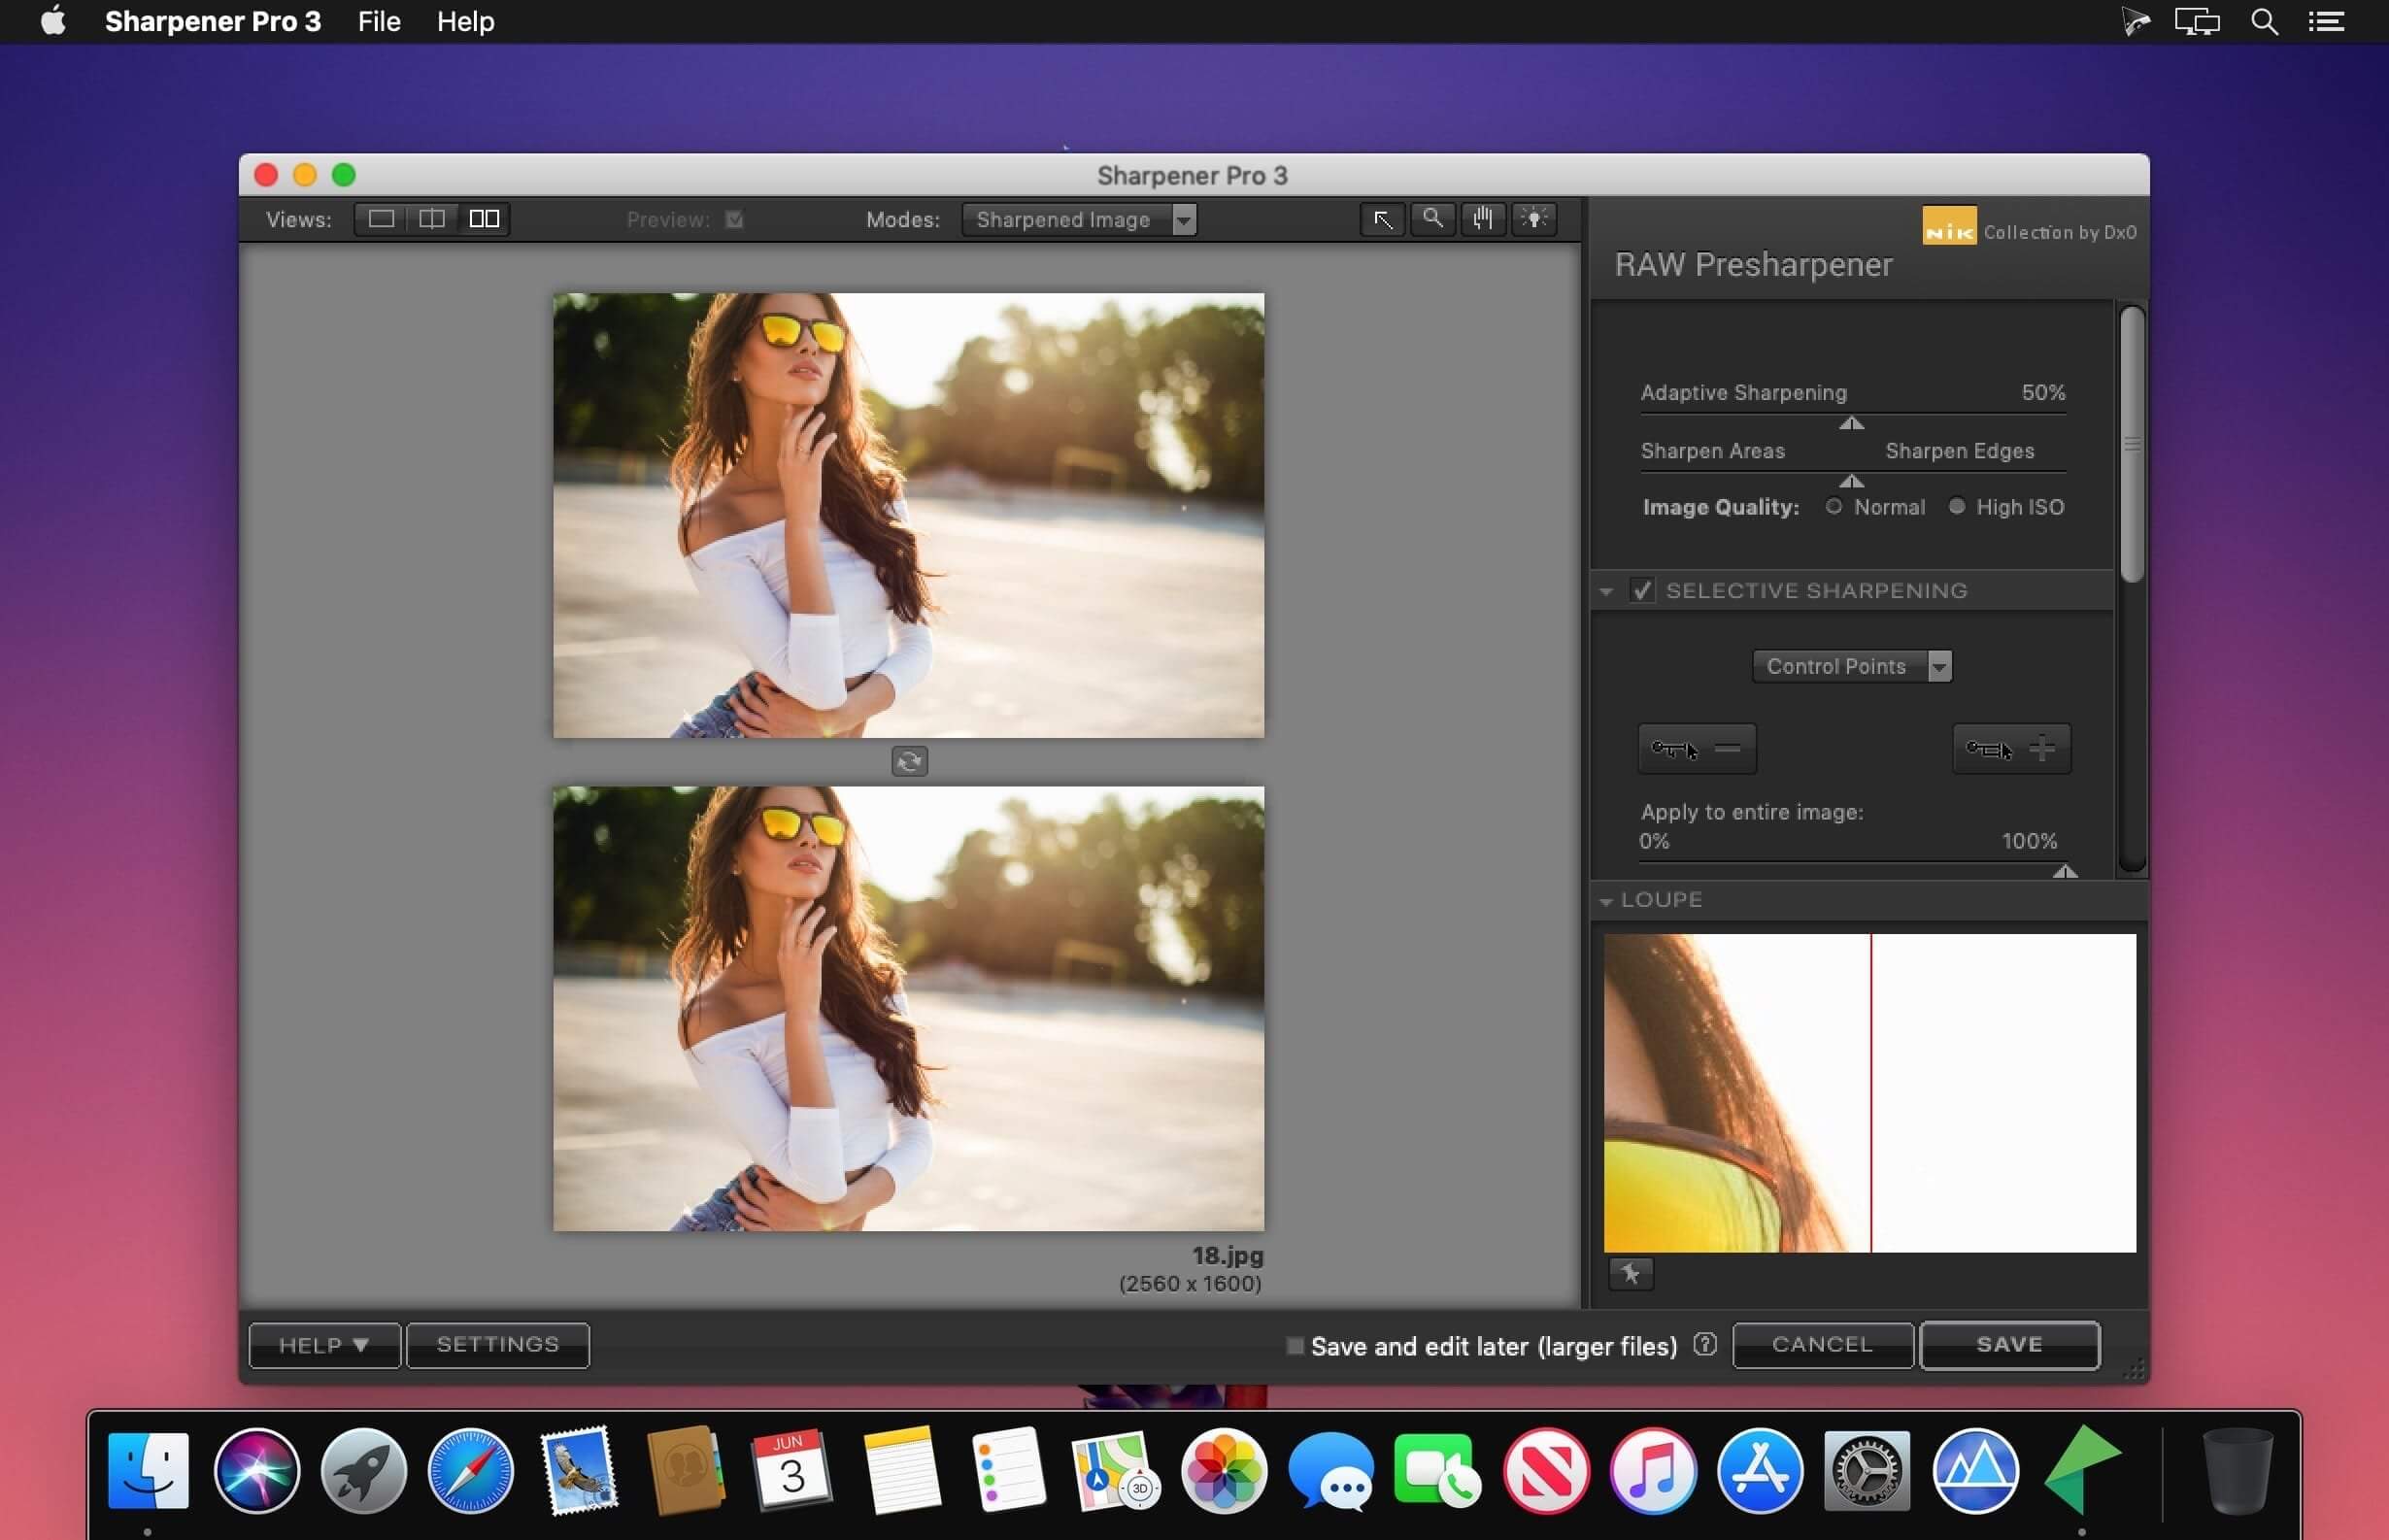Viewport: 2389px width, 1540px height.
Task: Collapse the Loupe section
Action: coord(1606,901)
